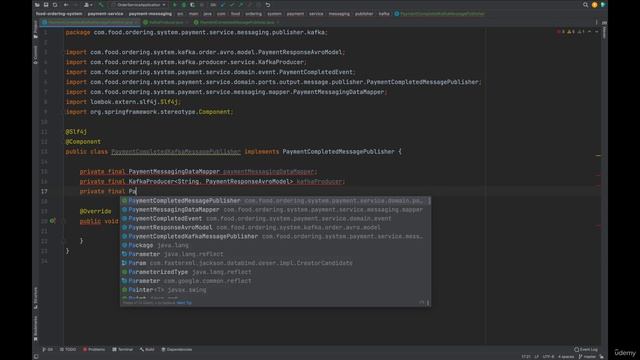The image size is (640, 360).
Task: Click the LF line separator widget
Action: [x=537, y=357]
